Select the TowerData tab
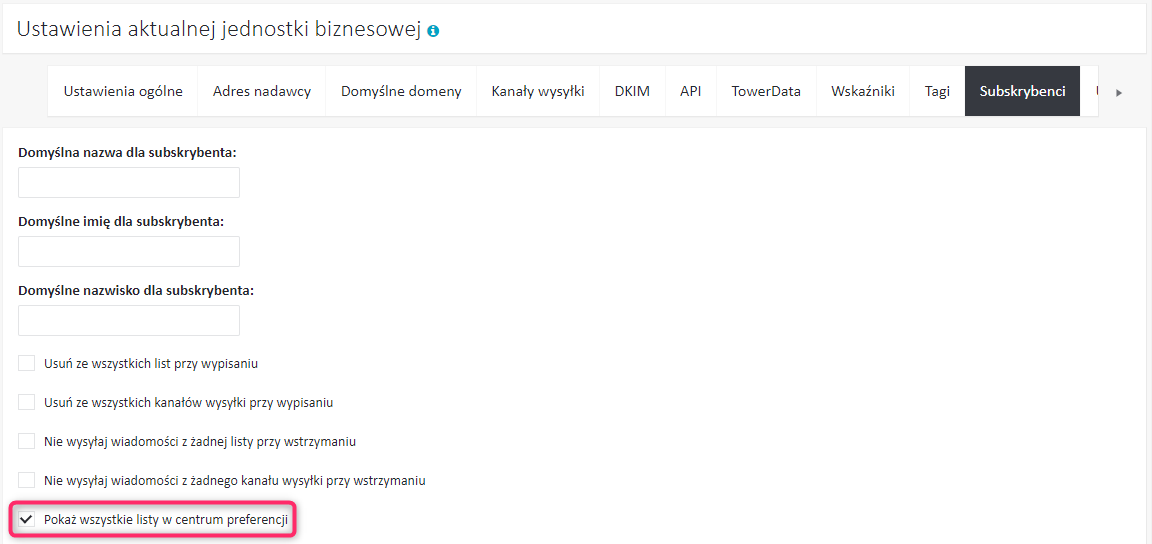 pos(766,91)
